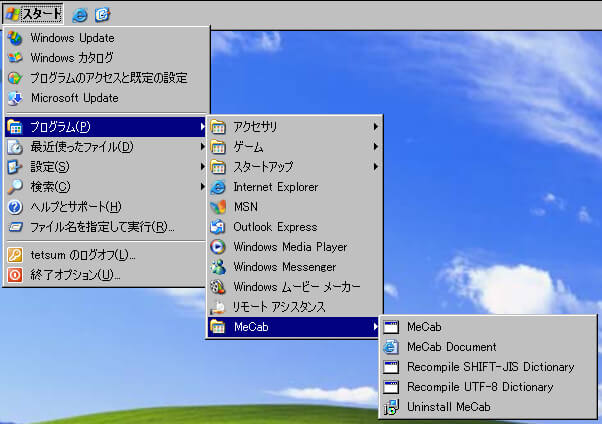602x424 pixels.
Task: Click Uninstall MeCab icon entry
Action: point(448,407)
